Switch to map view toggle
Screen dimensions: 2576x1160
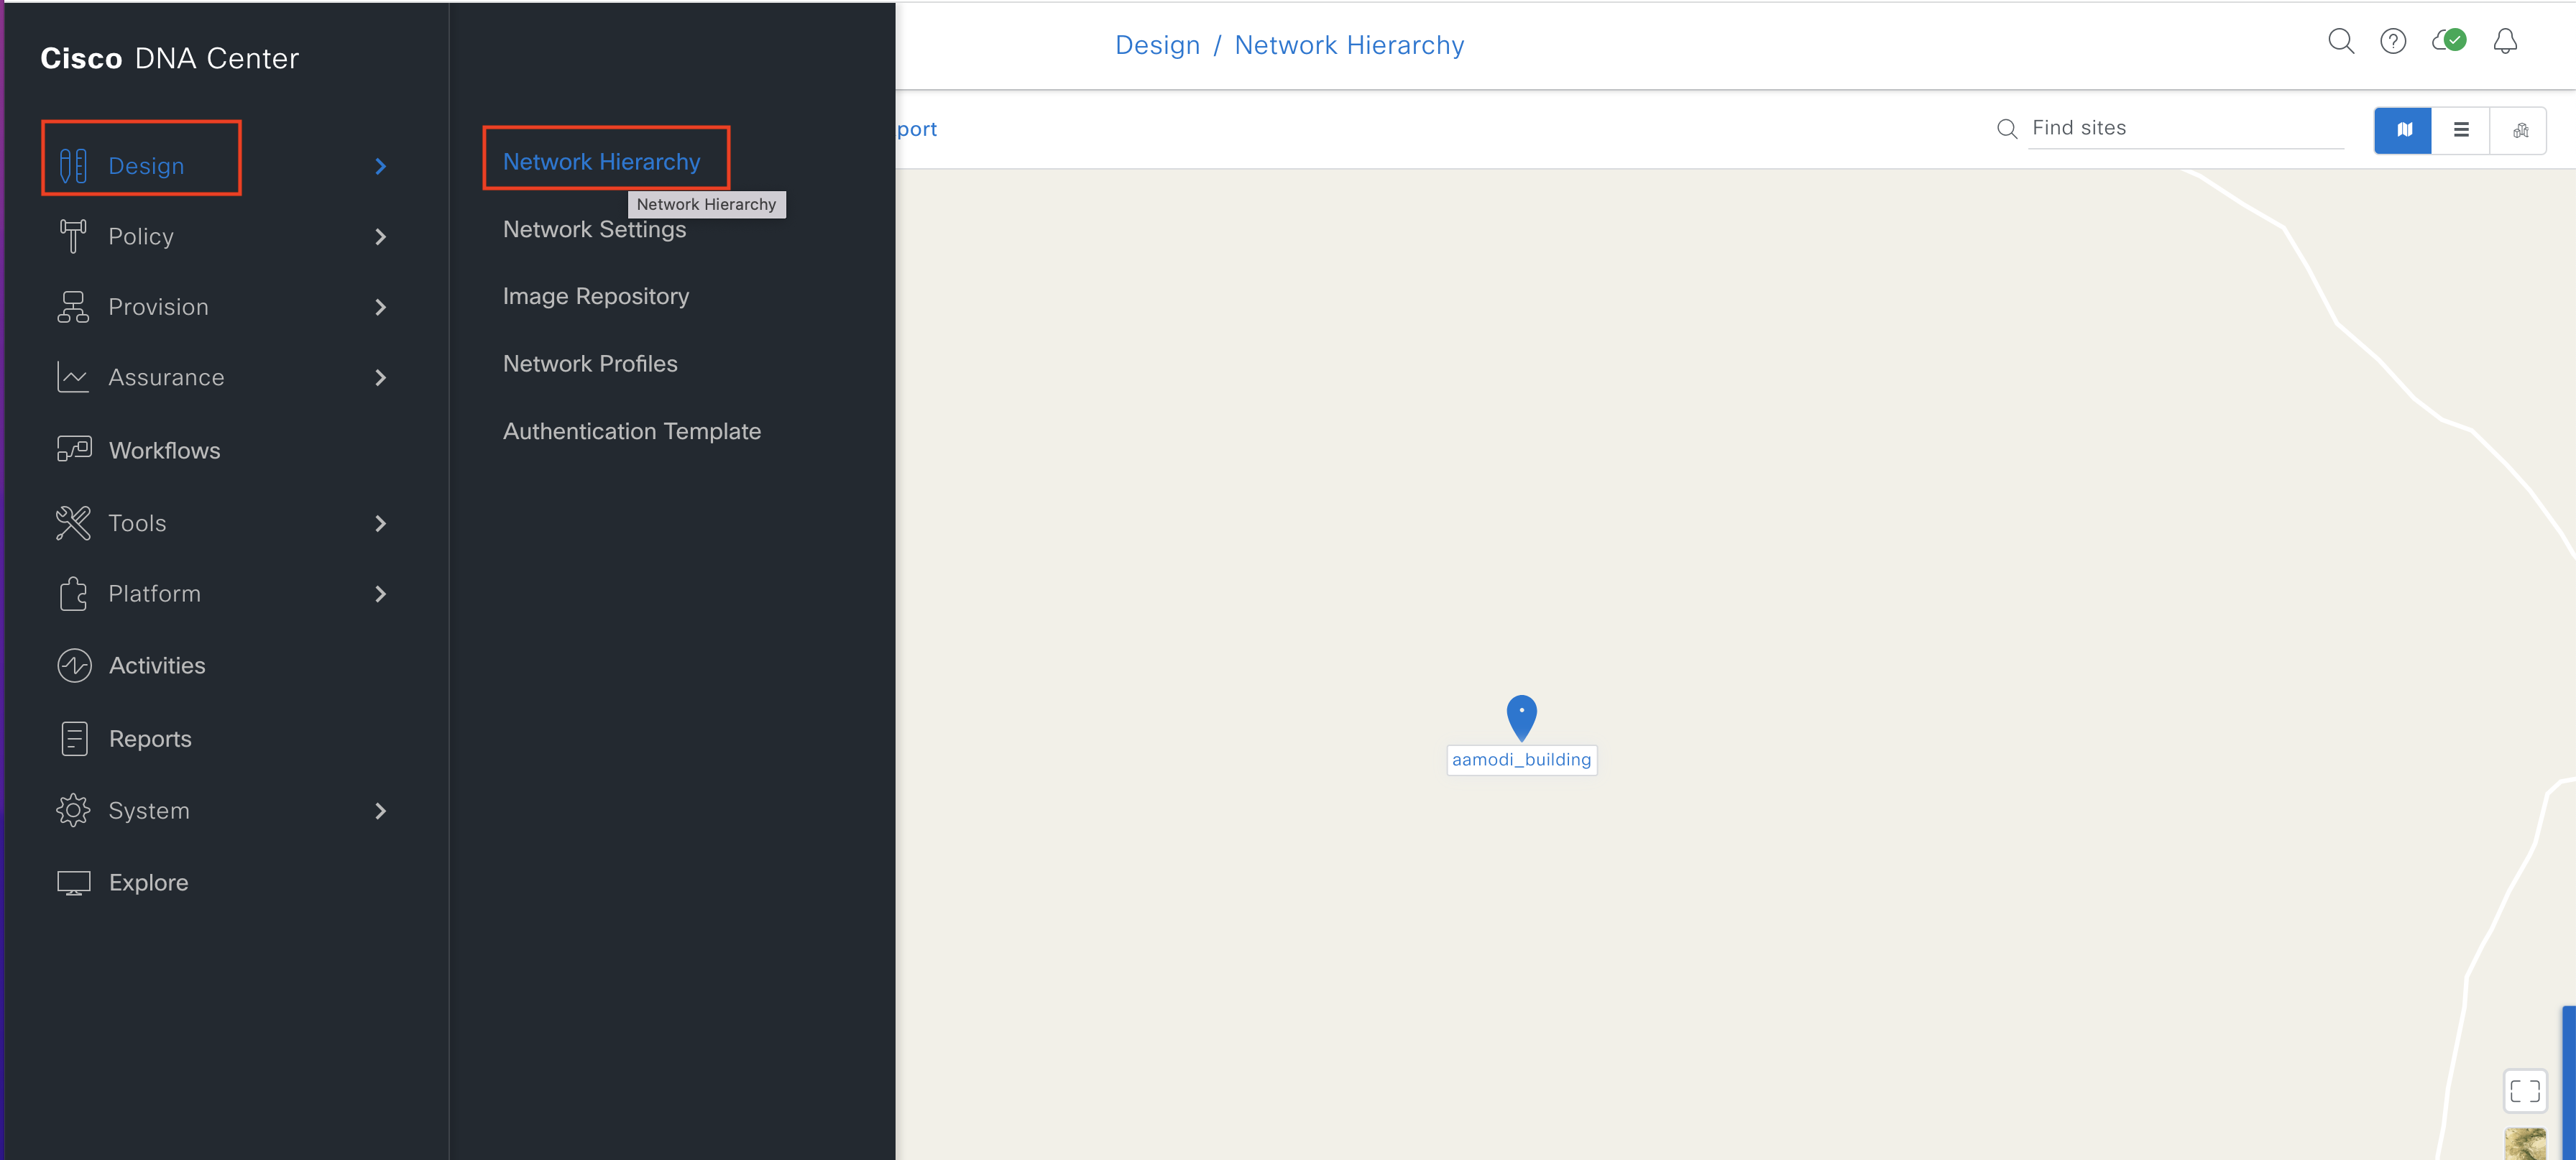(x=2403, y=130)
